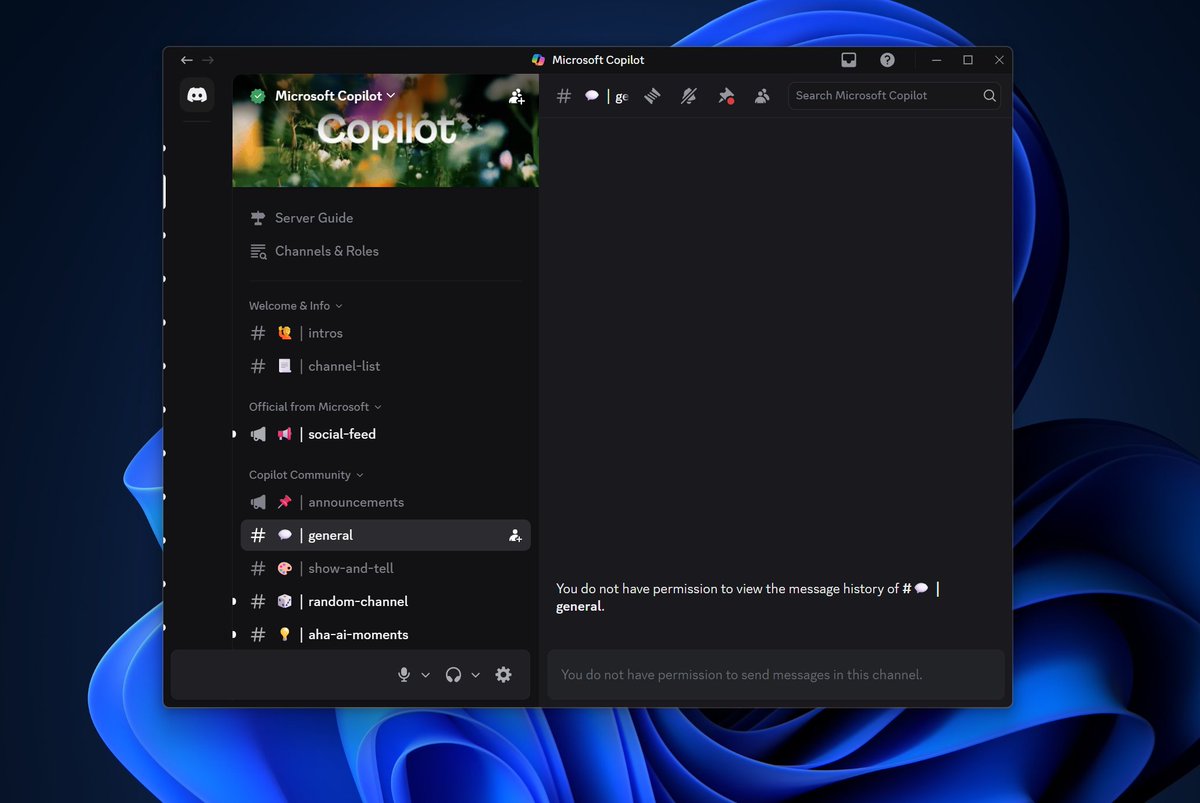Image resolution: width=1200 pixels, height=803 pixels.
Task: Open Channels & Roles
Action: click(325, 251)
